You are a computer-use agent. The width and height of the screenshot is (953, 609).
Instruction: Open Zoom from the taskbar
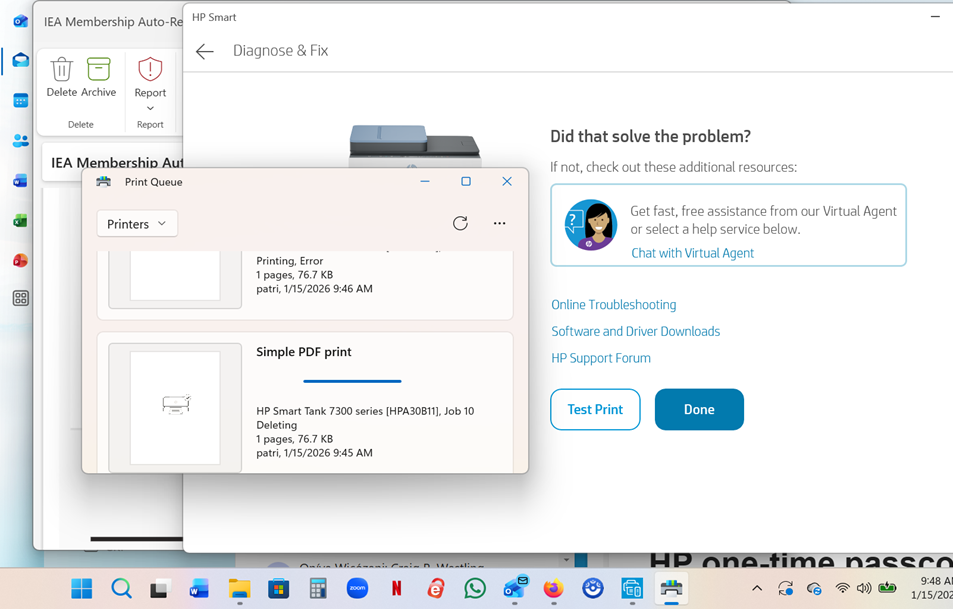click(x=357, y=588)
